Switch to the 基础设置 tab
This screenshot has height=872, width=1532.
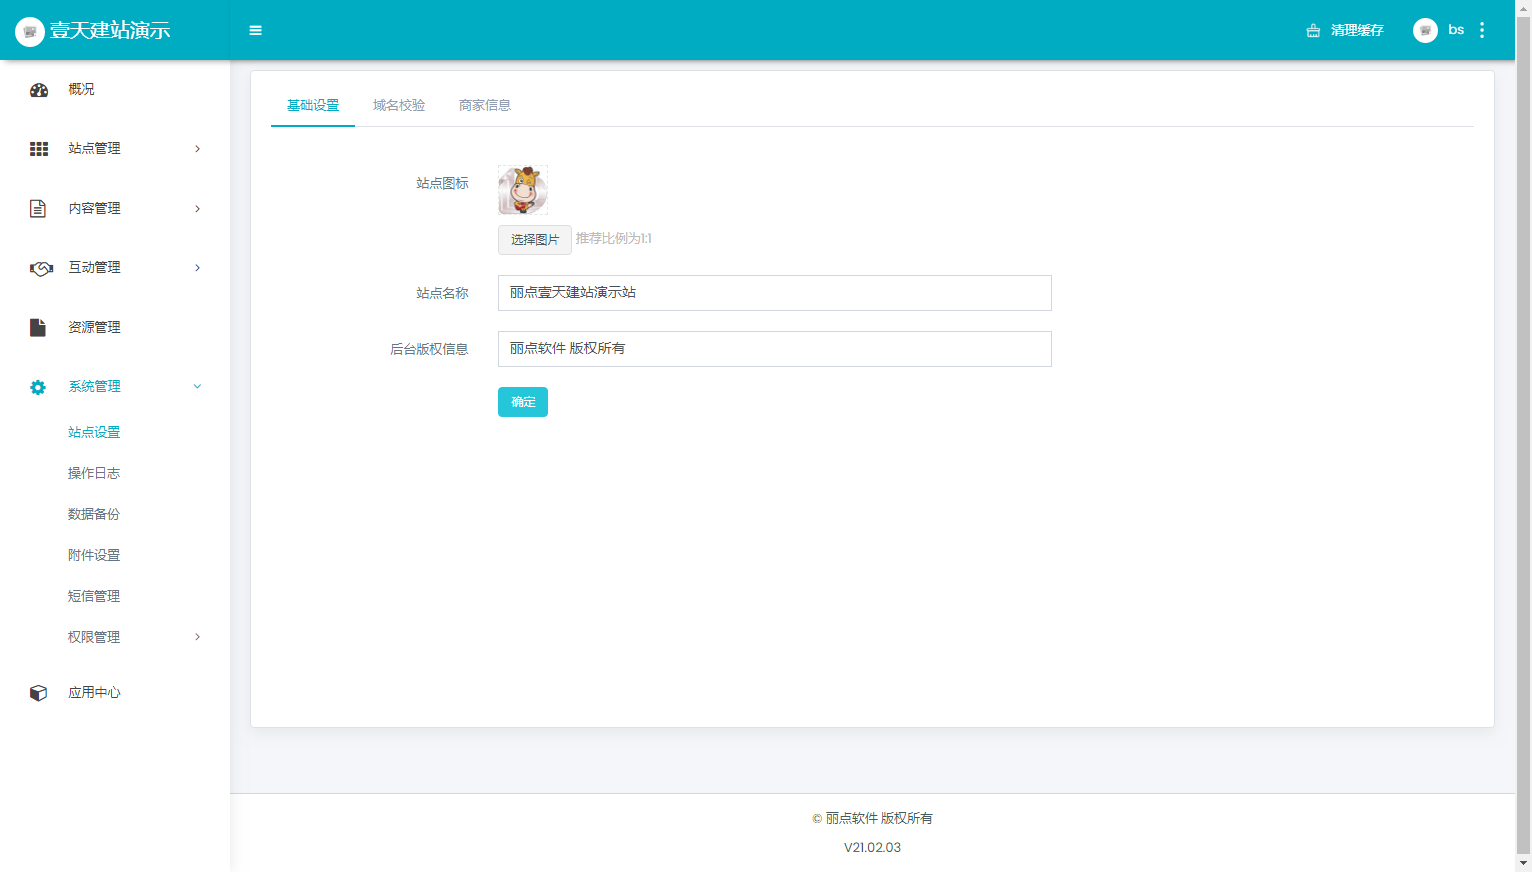click(313, 105)
